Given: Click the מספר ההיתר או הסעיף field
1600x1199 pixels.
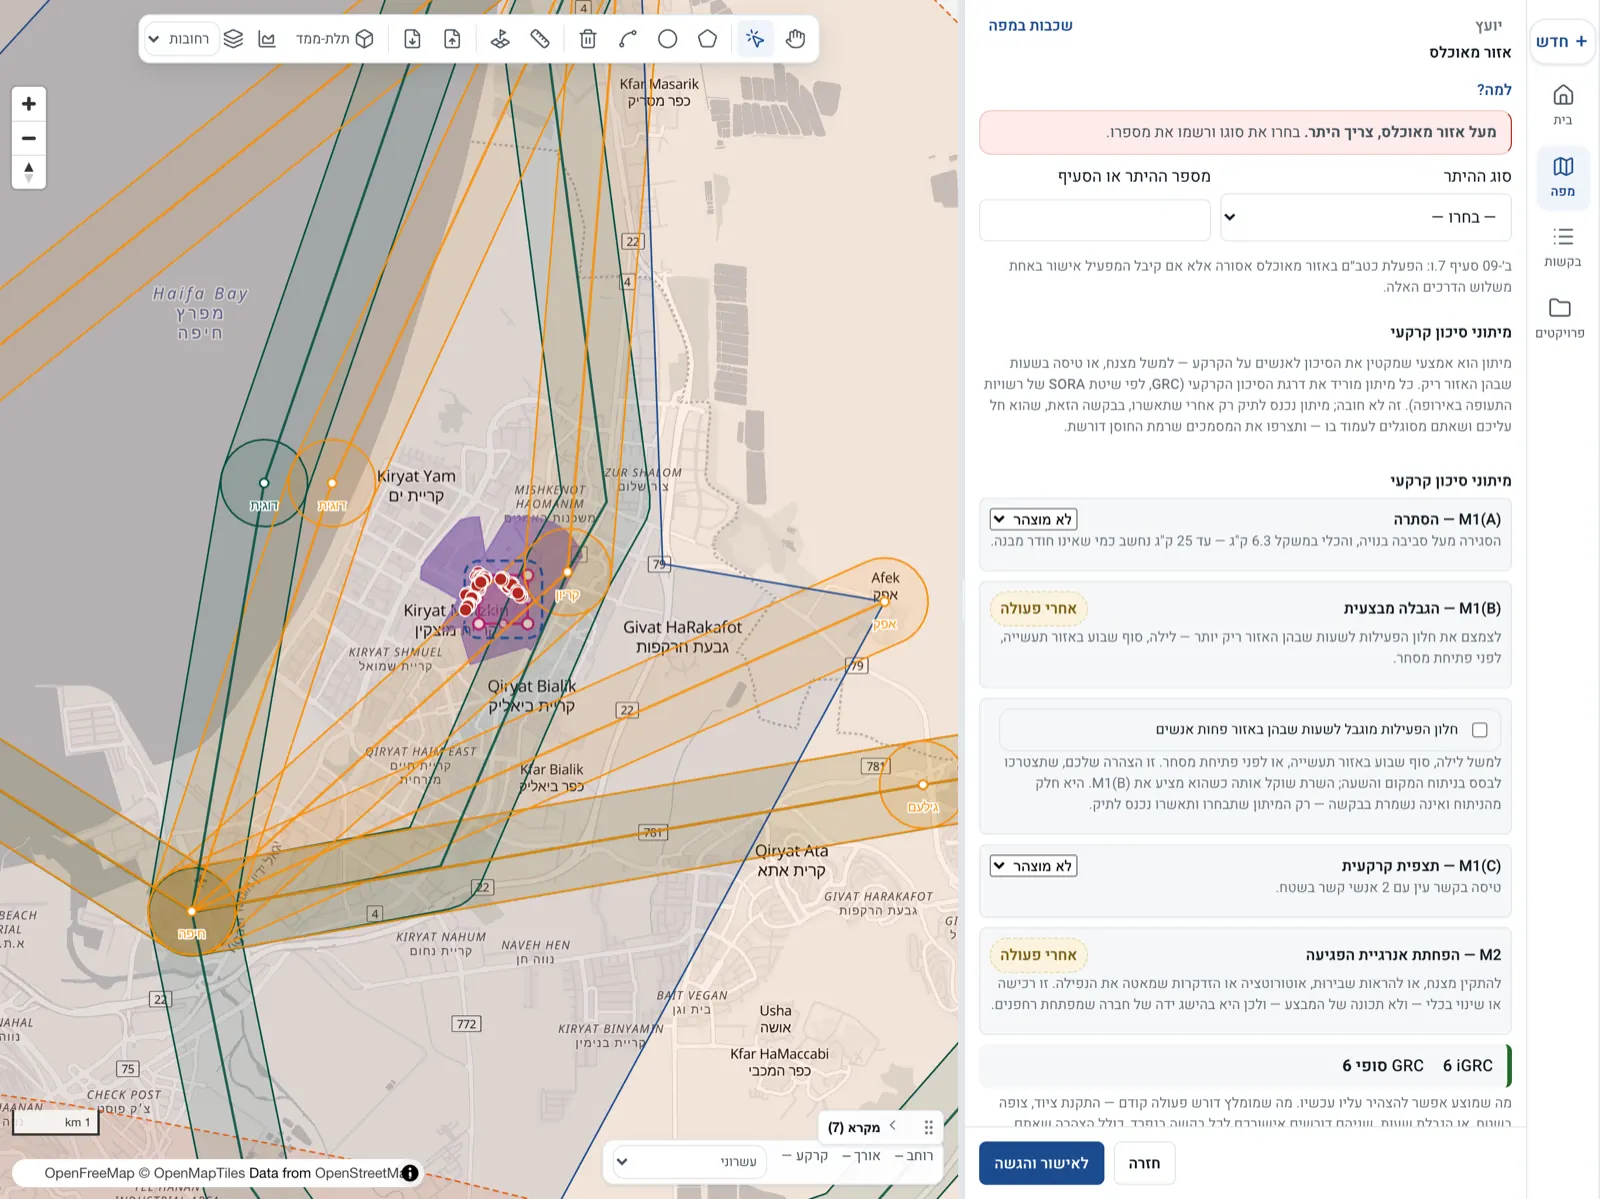Looking at the screenshot, I should 1095,219.
